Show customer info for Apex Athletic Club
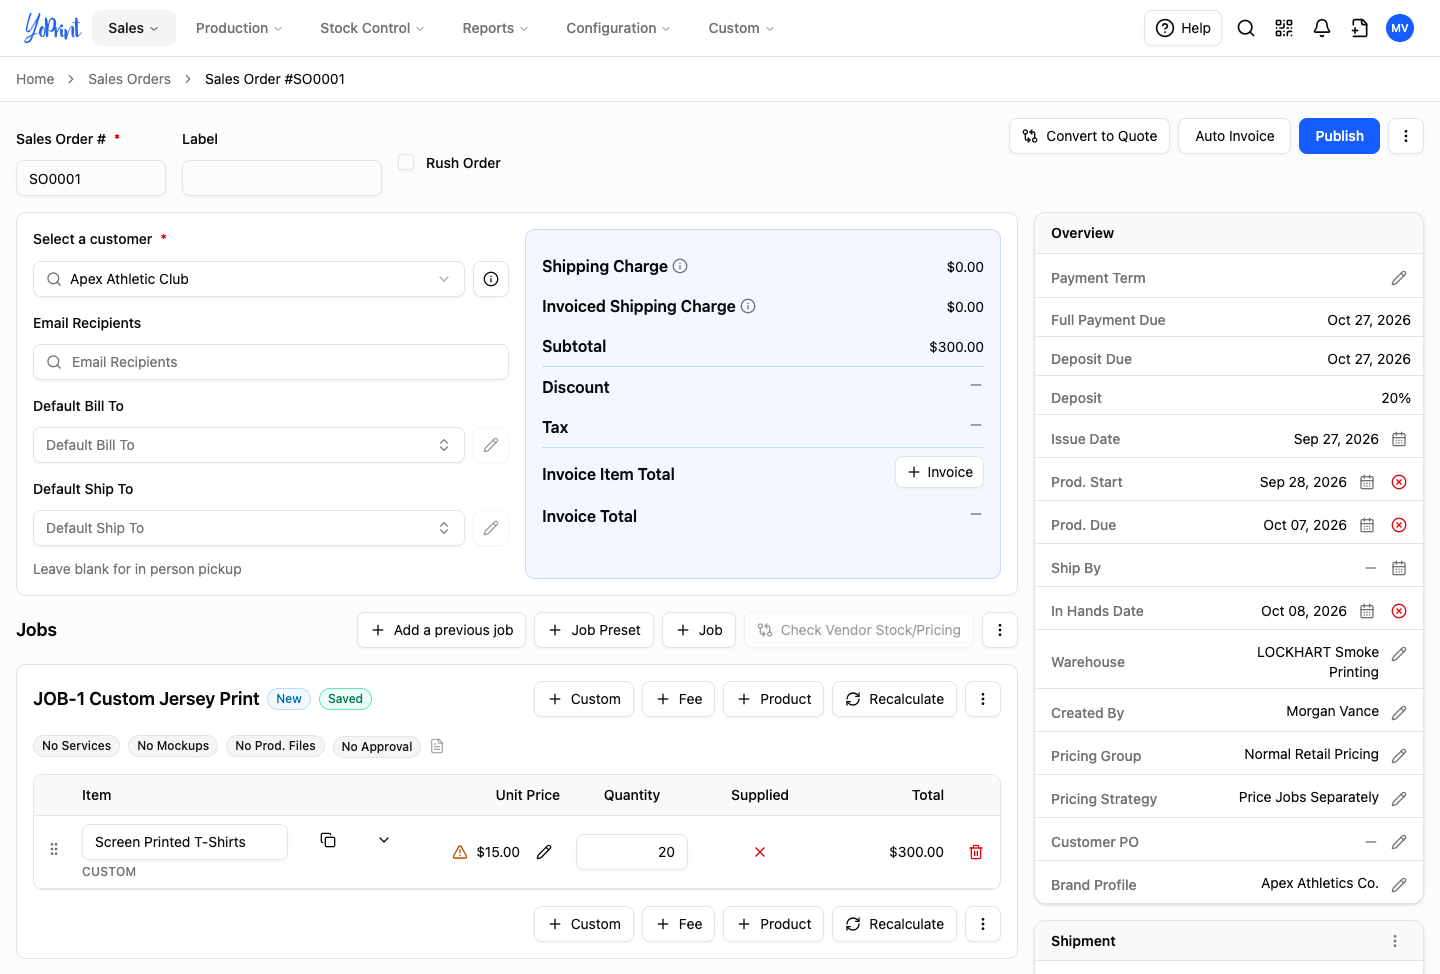Viewport: 1440px width, 974px height. tap(491, 279)
